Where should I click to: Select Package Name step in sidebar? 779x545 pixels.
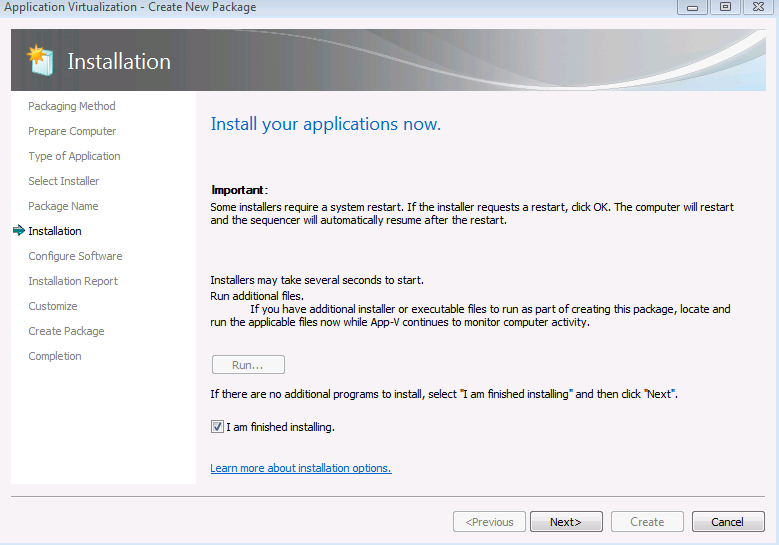63,206
